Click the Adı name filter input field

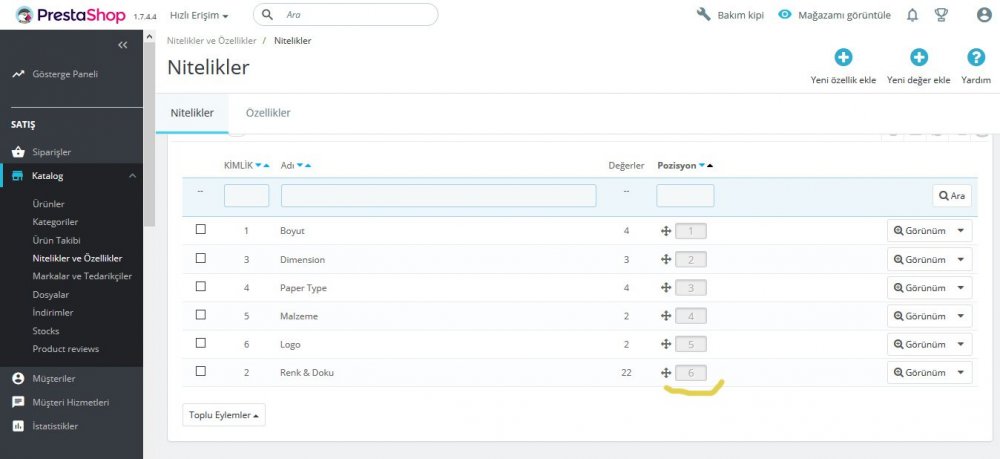point(439,196)
